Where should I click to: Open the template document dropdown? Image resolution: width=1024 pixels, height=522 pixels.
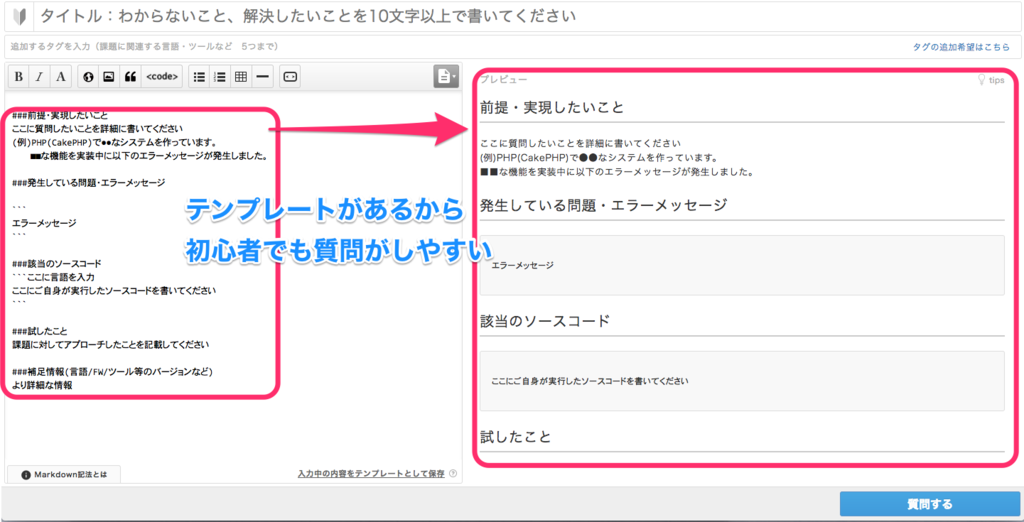pos(446,76)
